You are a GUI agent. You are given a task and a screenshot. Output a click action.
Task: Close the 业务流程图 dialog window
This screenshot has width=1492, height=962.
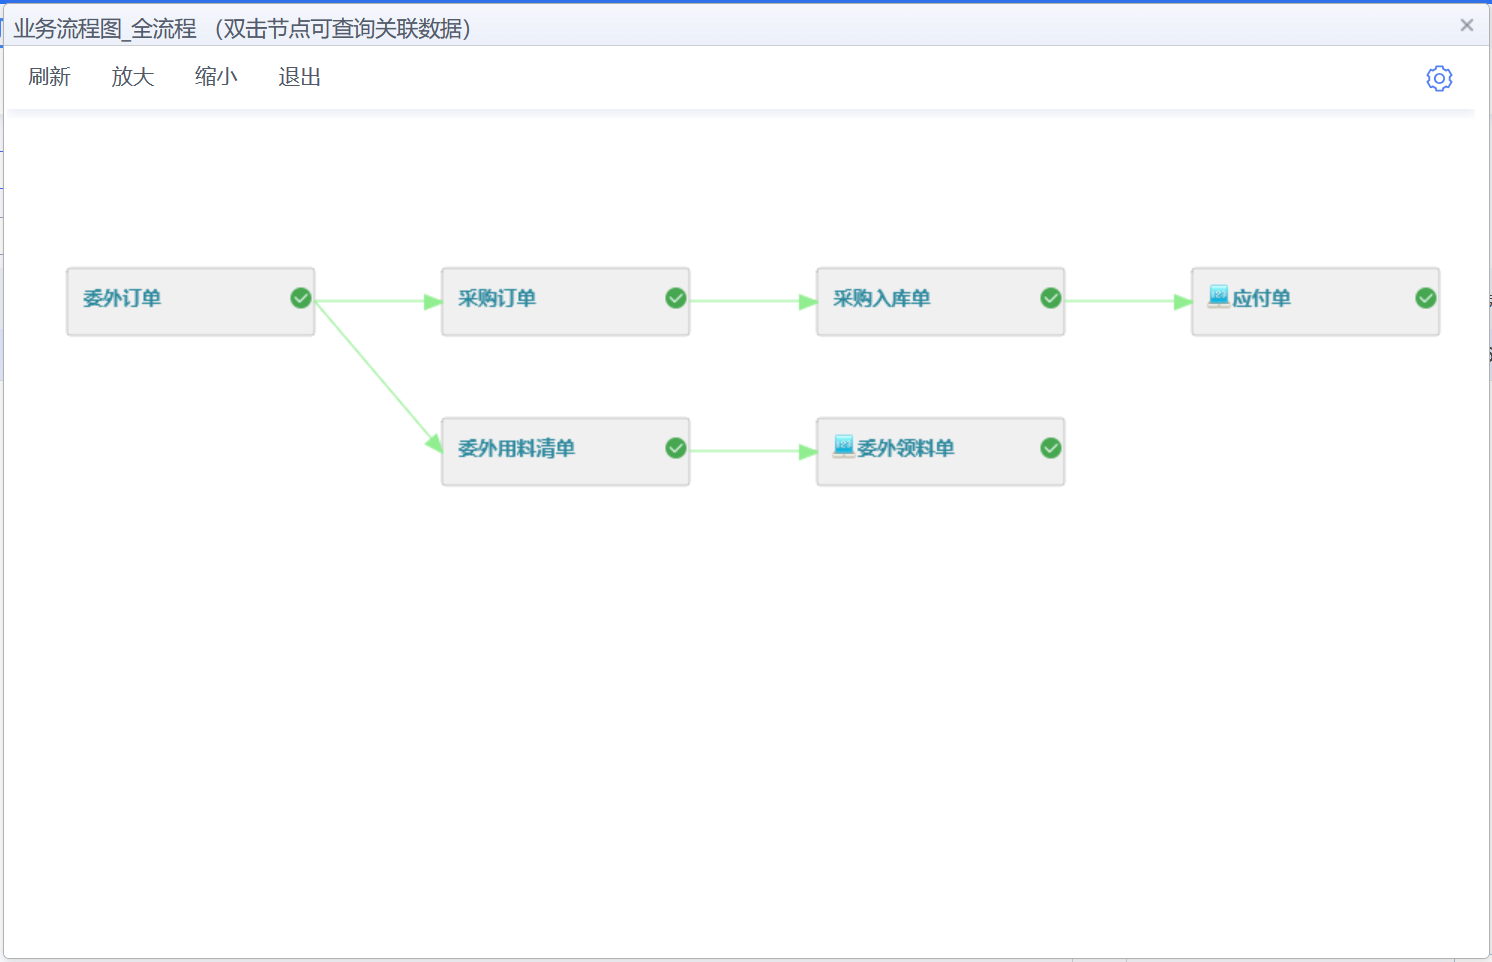click(1466, 26)
